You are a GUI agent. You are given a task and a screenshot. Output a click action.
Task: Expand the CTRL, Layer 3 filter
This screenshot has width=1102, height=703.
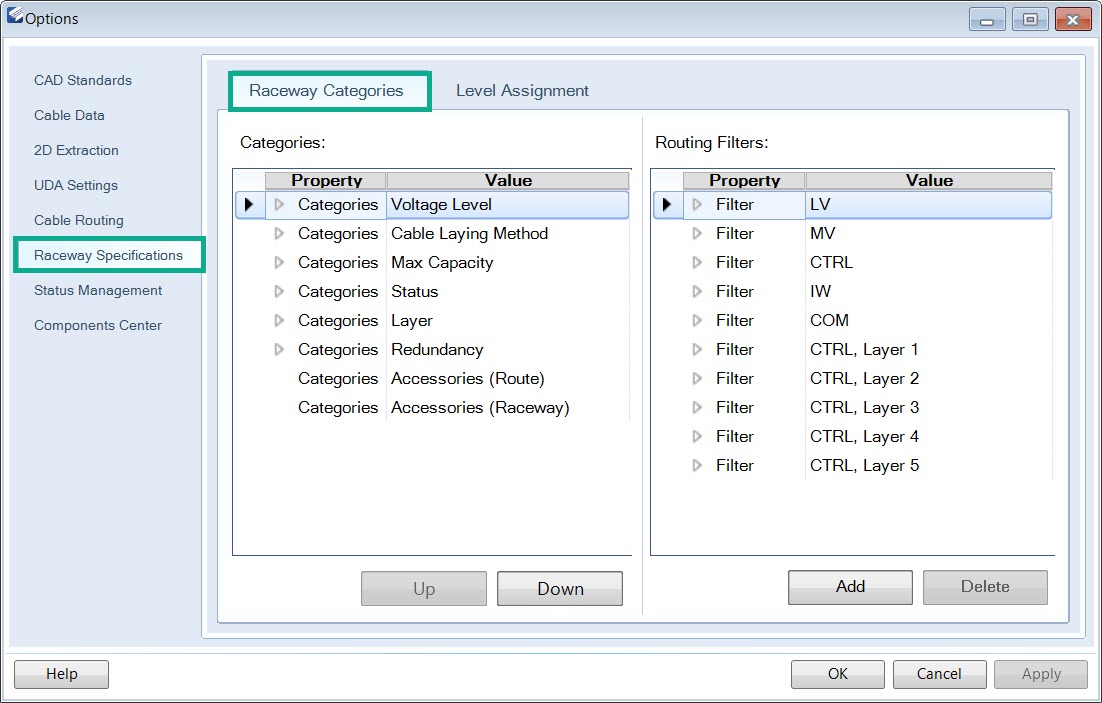pos(697,407)
